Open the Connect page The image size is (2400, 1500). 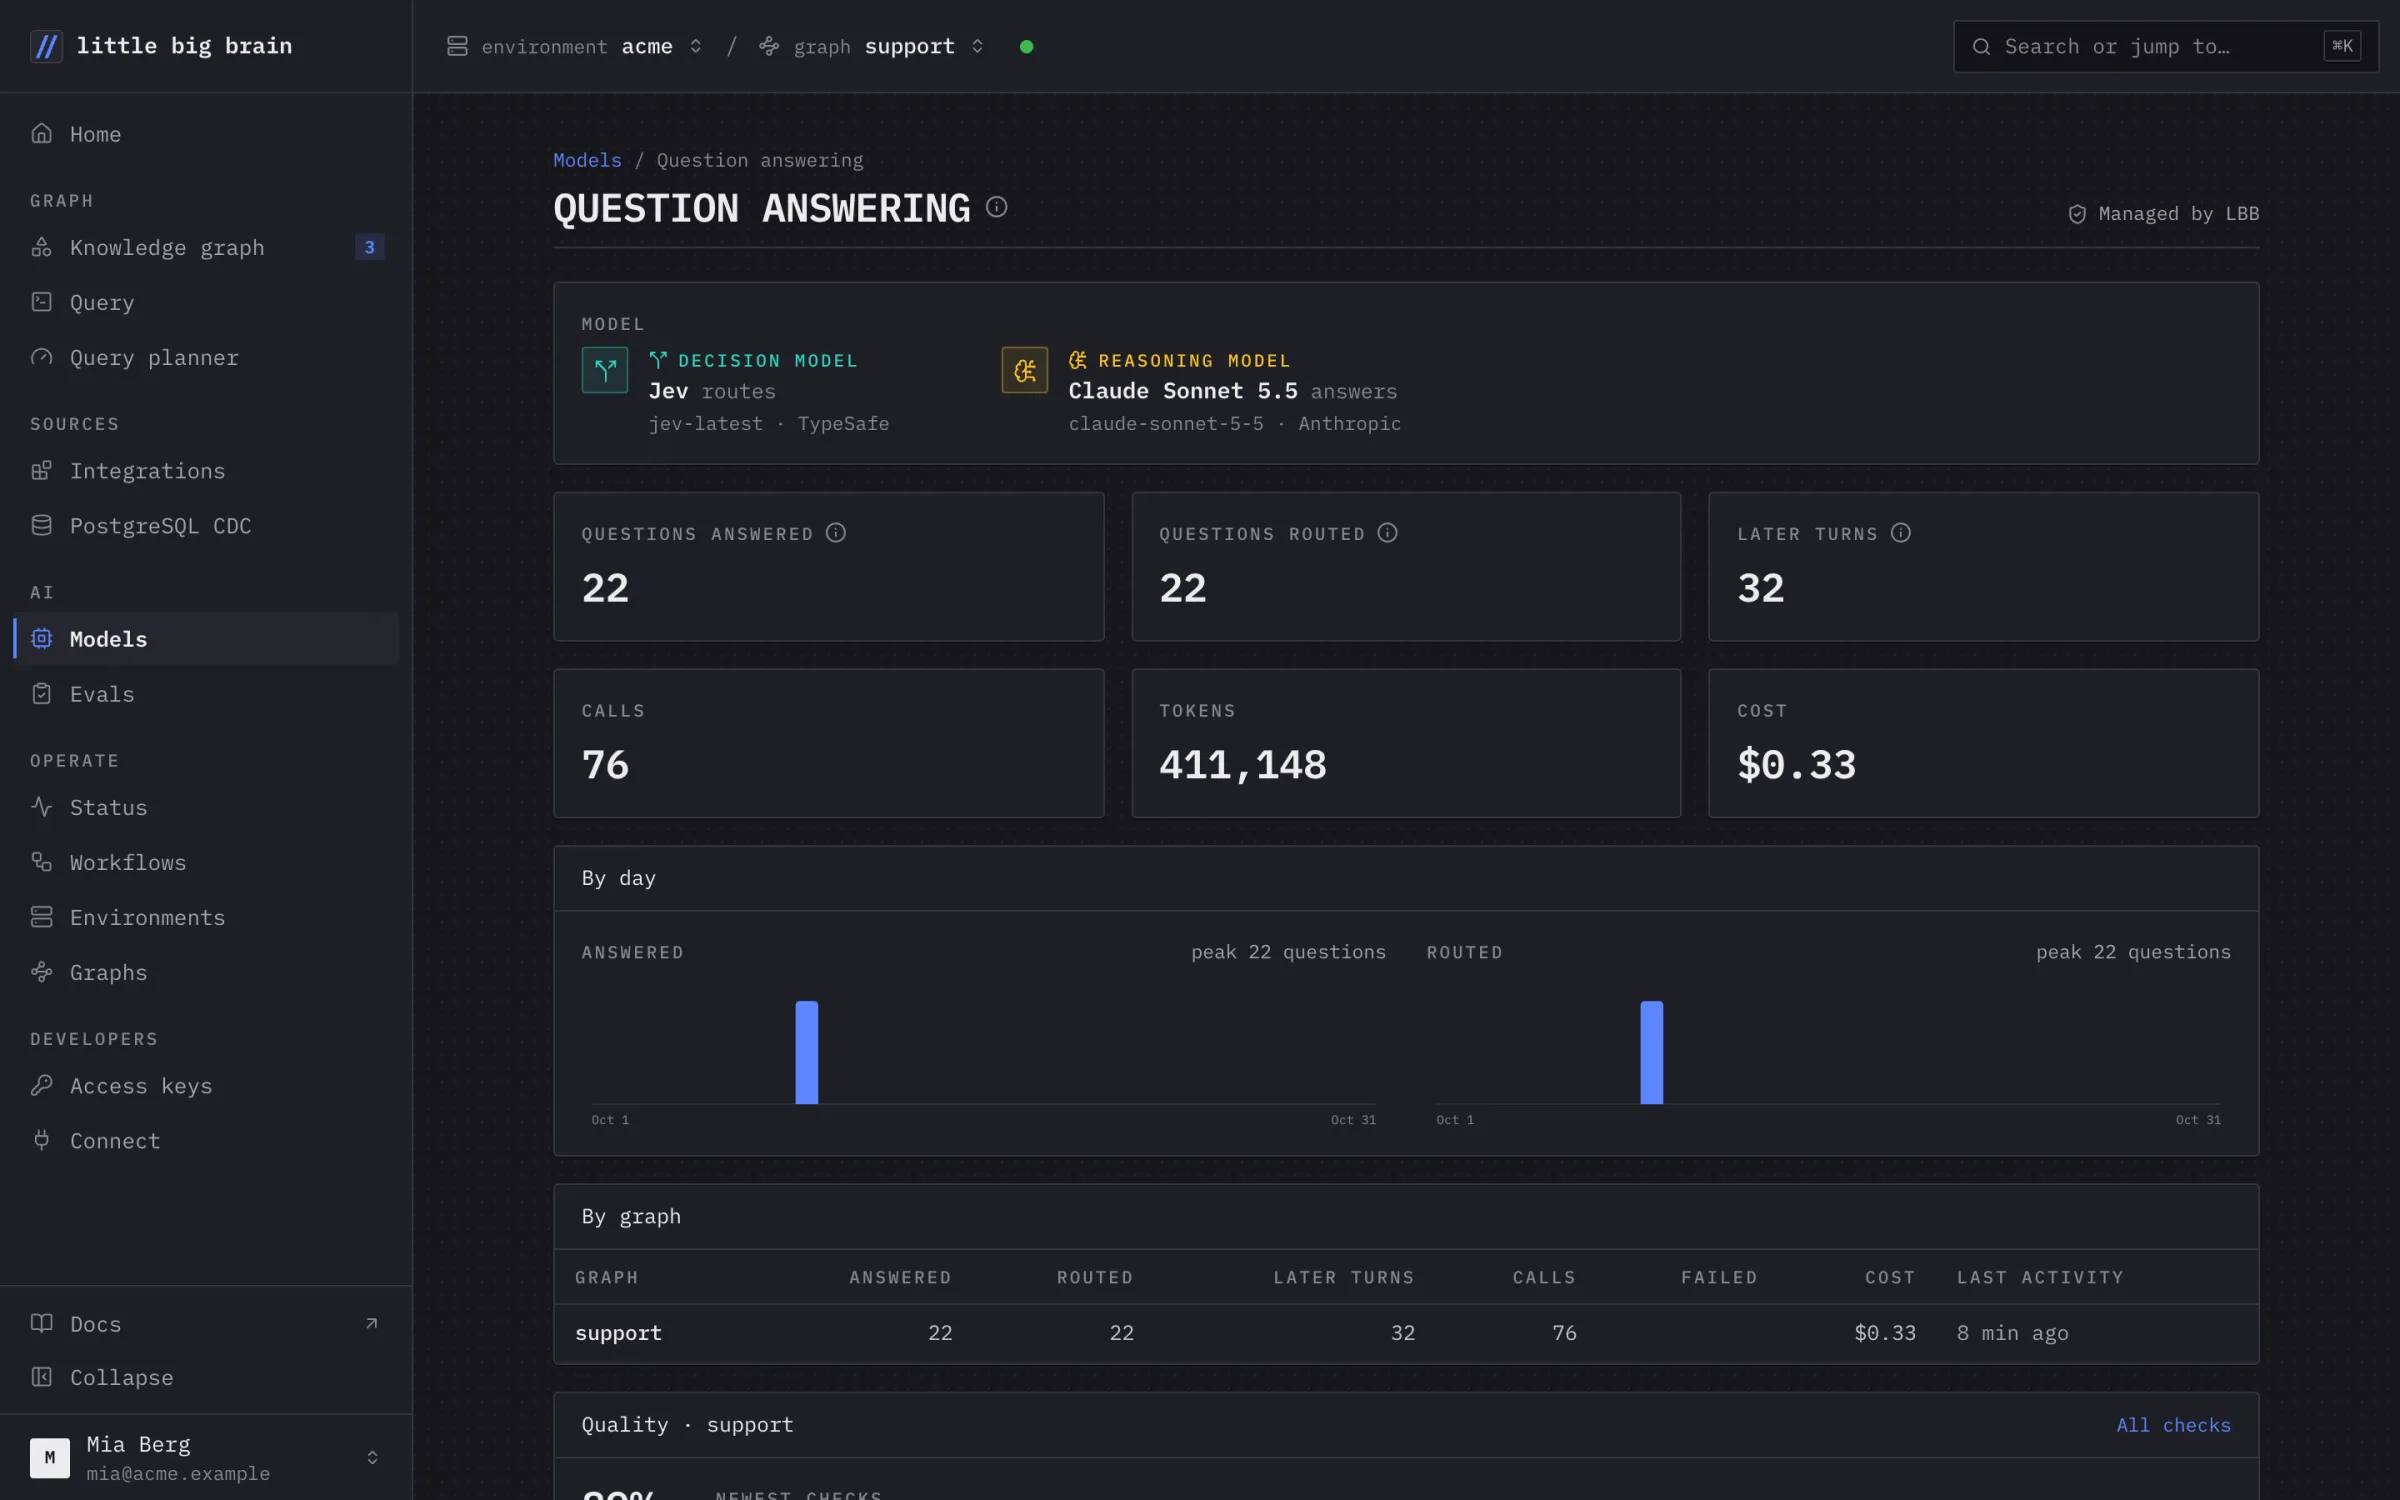point(206,1140)
